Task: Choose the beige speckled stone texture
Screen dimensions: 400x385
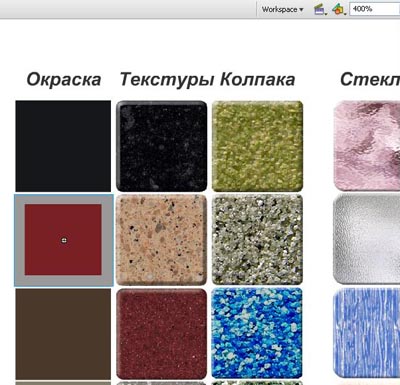Action: [161, 240]
